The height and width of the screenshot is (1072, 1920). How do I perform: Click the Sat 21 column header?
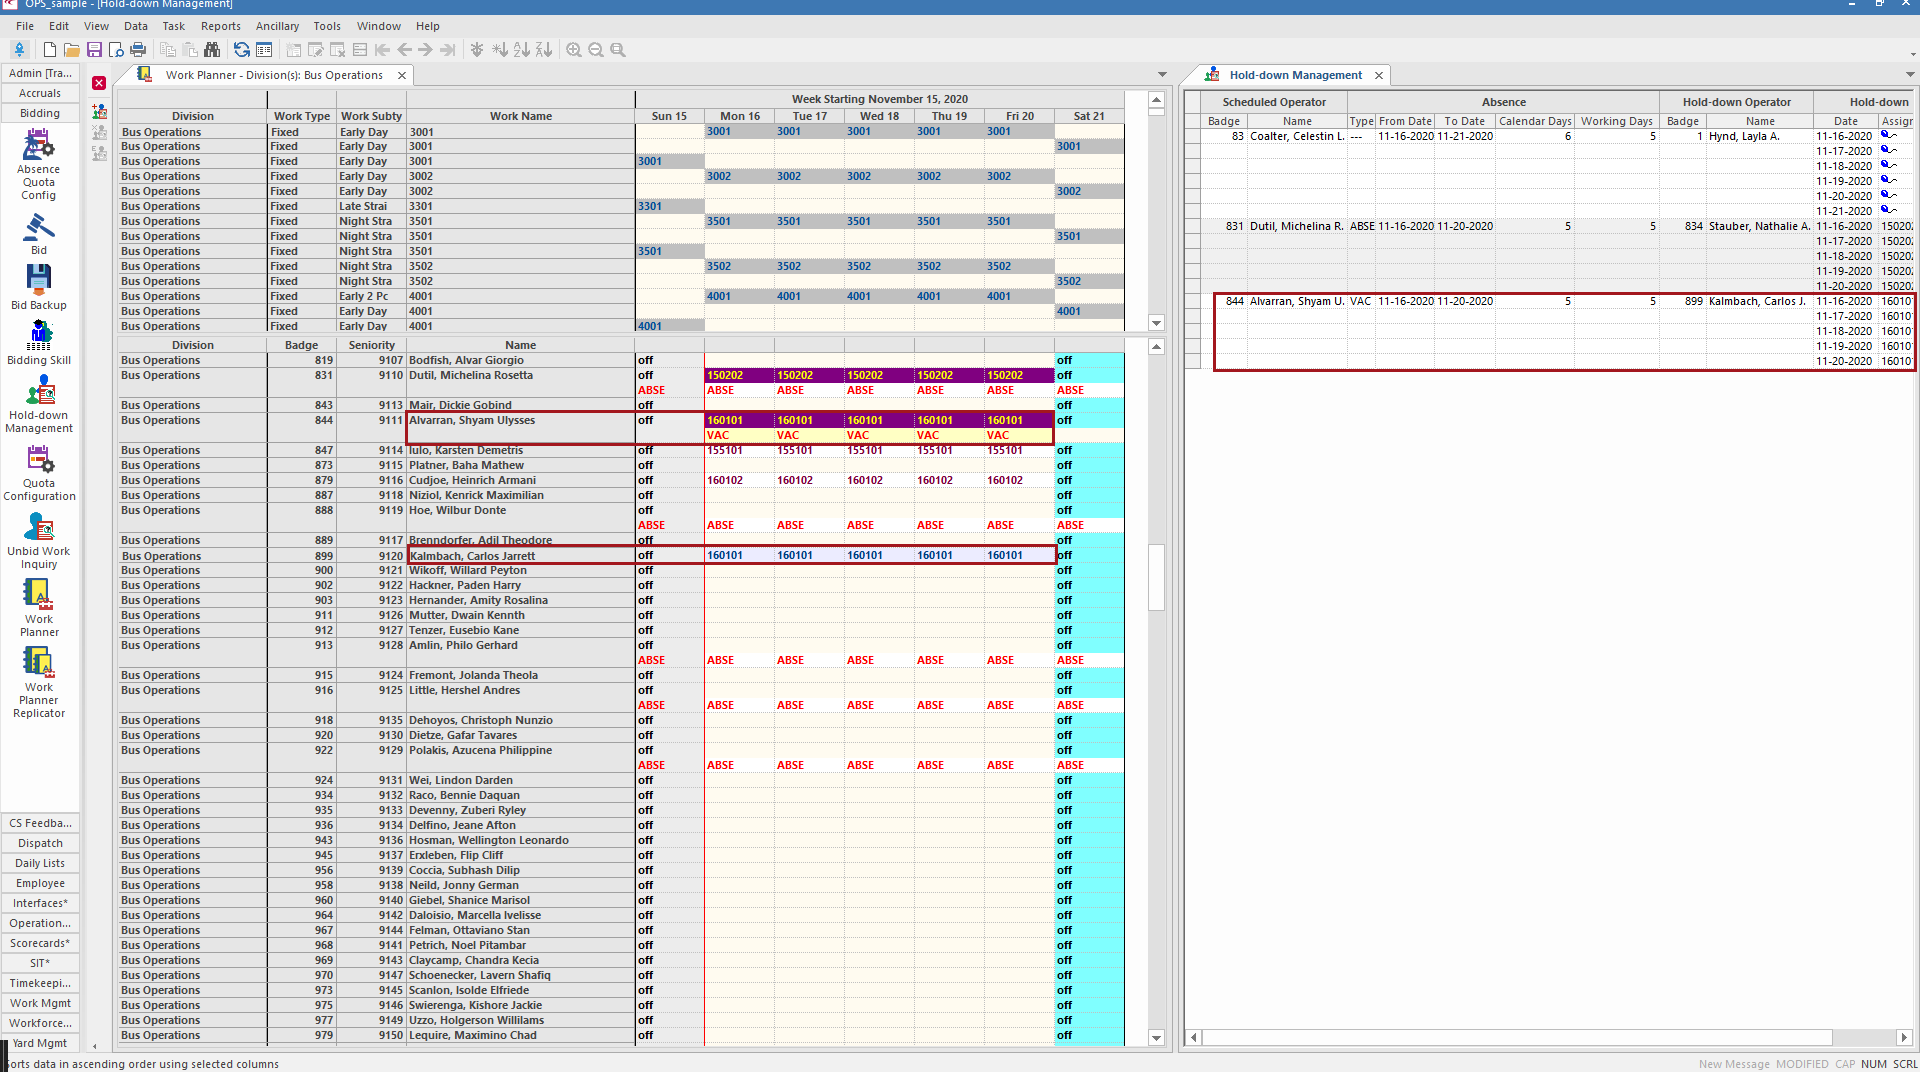(x=1088, y=116)
